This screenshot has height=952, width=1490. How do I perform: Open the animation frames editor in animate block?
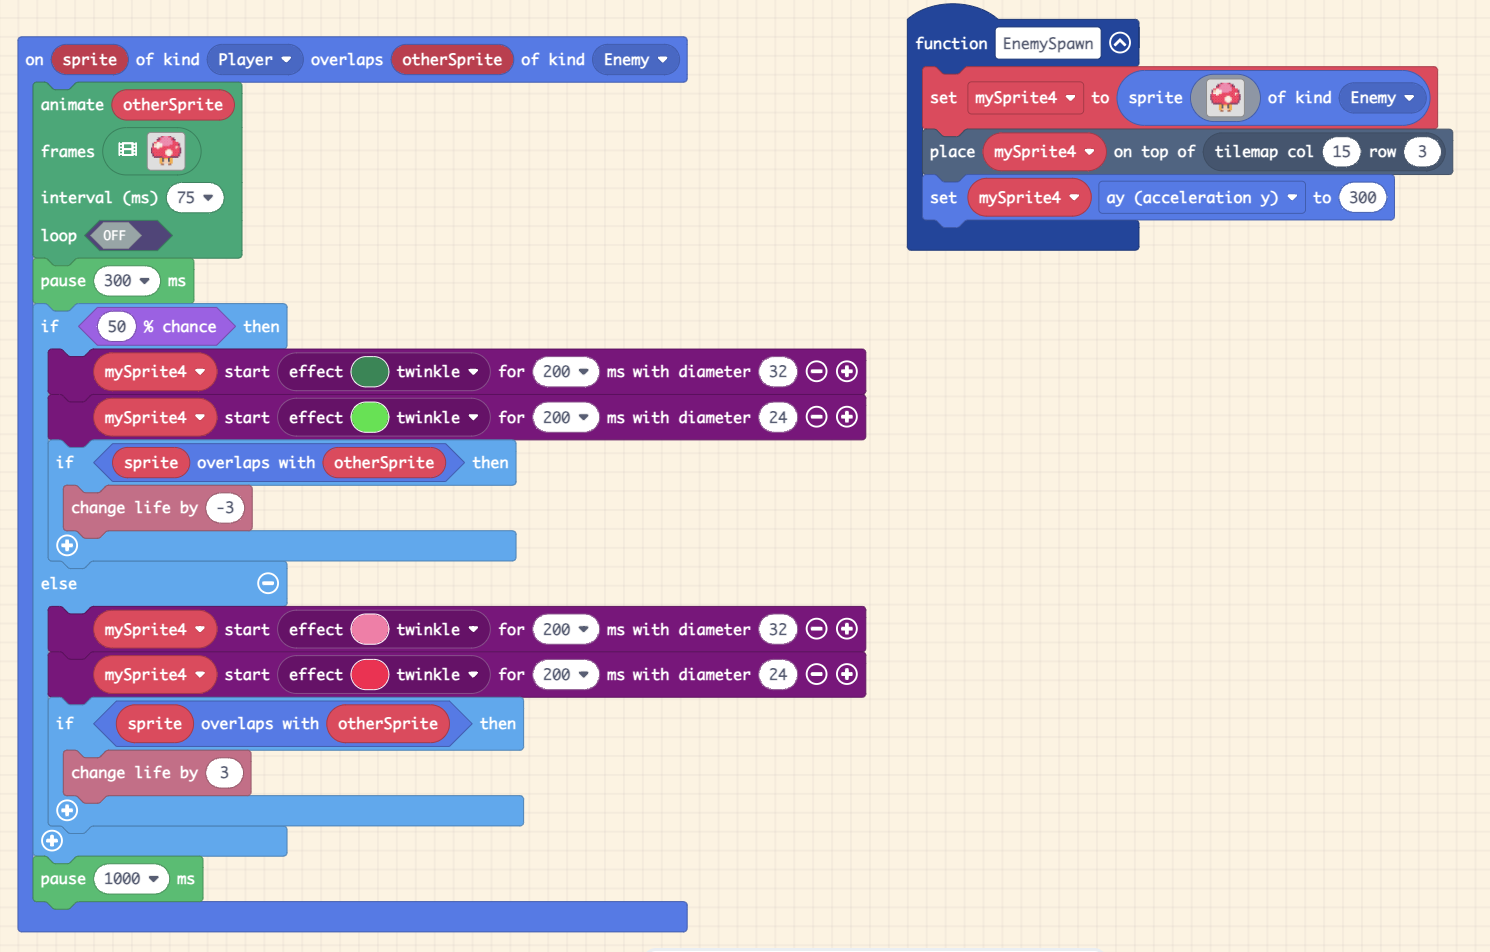tap(152, 151)
